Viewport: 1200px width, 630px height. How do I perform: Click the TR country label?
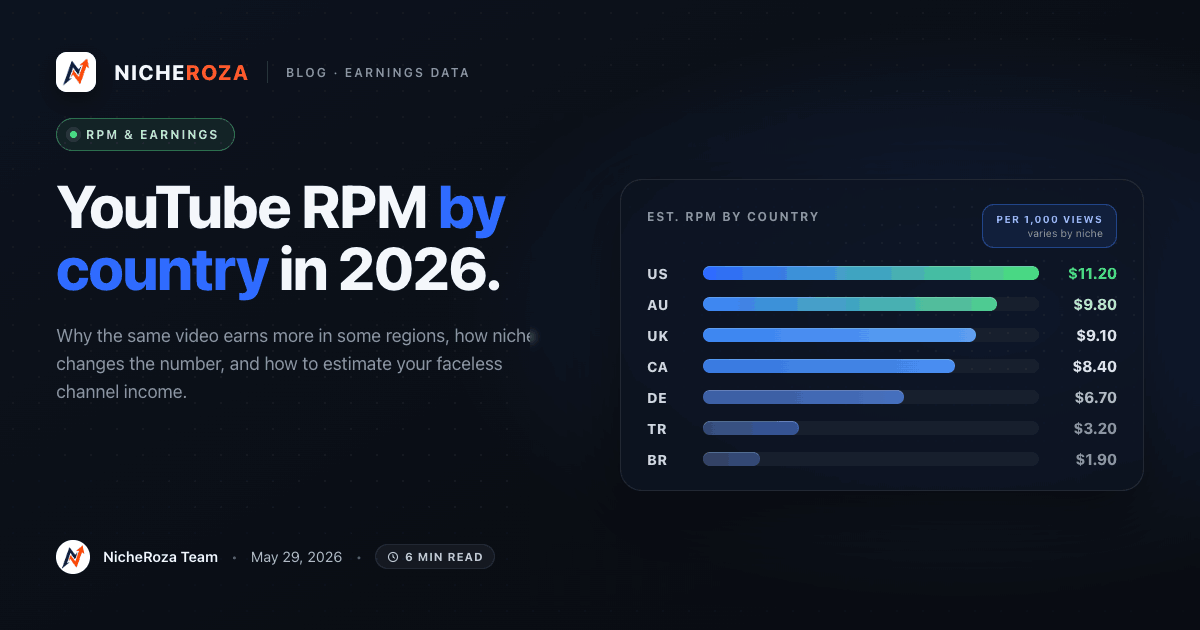[x=657, y=428]
